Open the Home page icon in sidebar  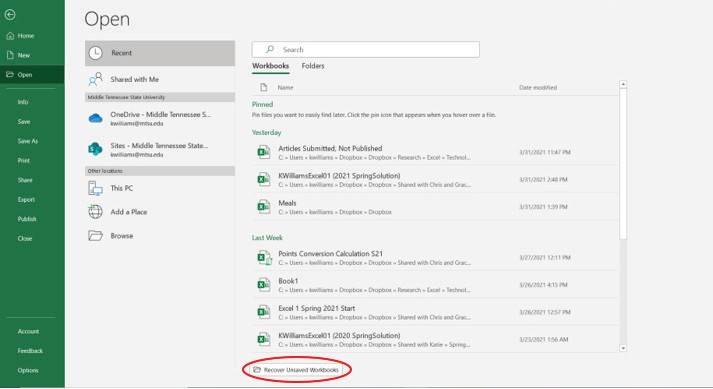click(x=10, y=35)
